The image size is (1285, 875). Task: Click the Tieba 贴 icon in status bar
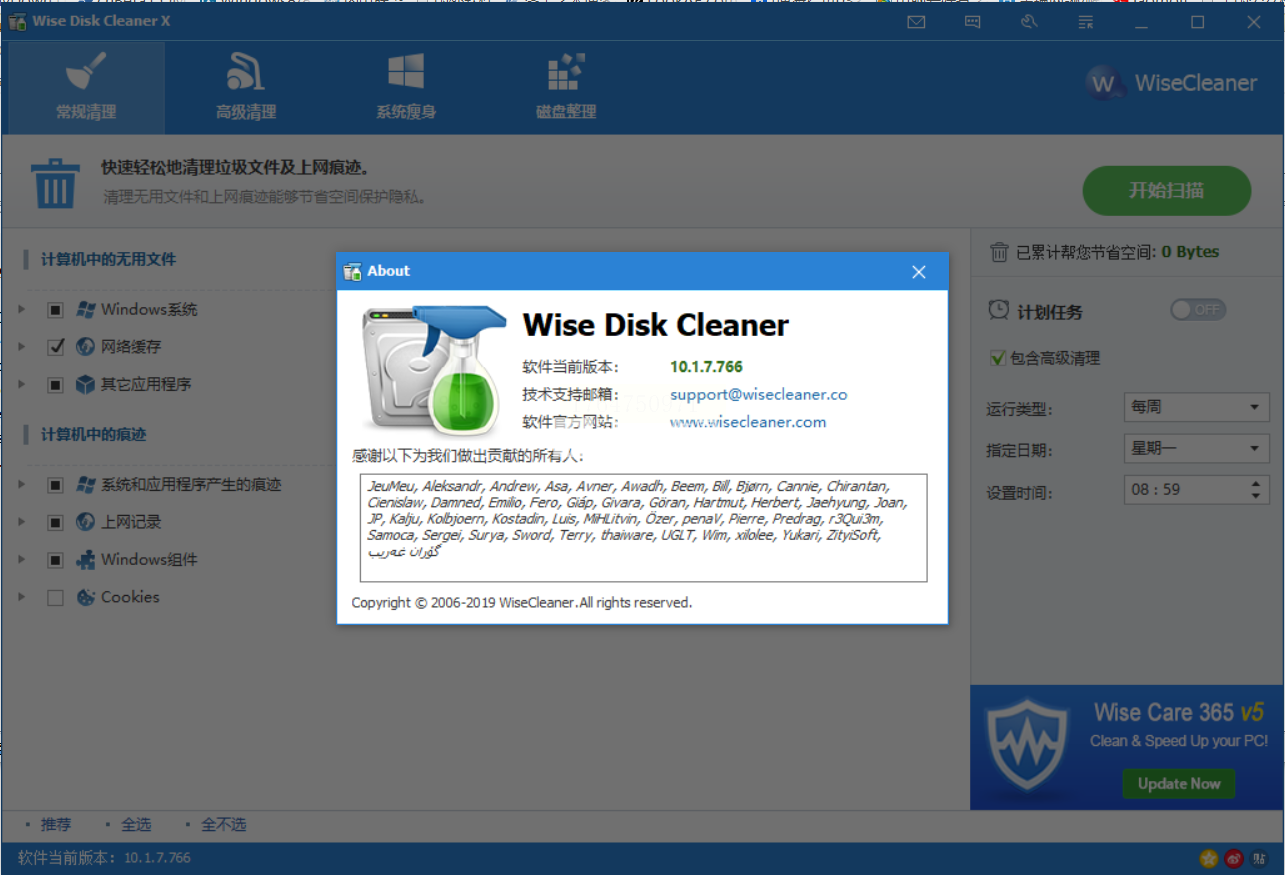(x=1259, y=858)
